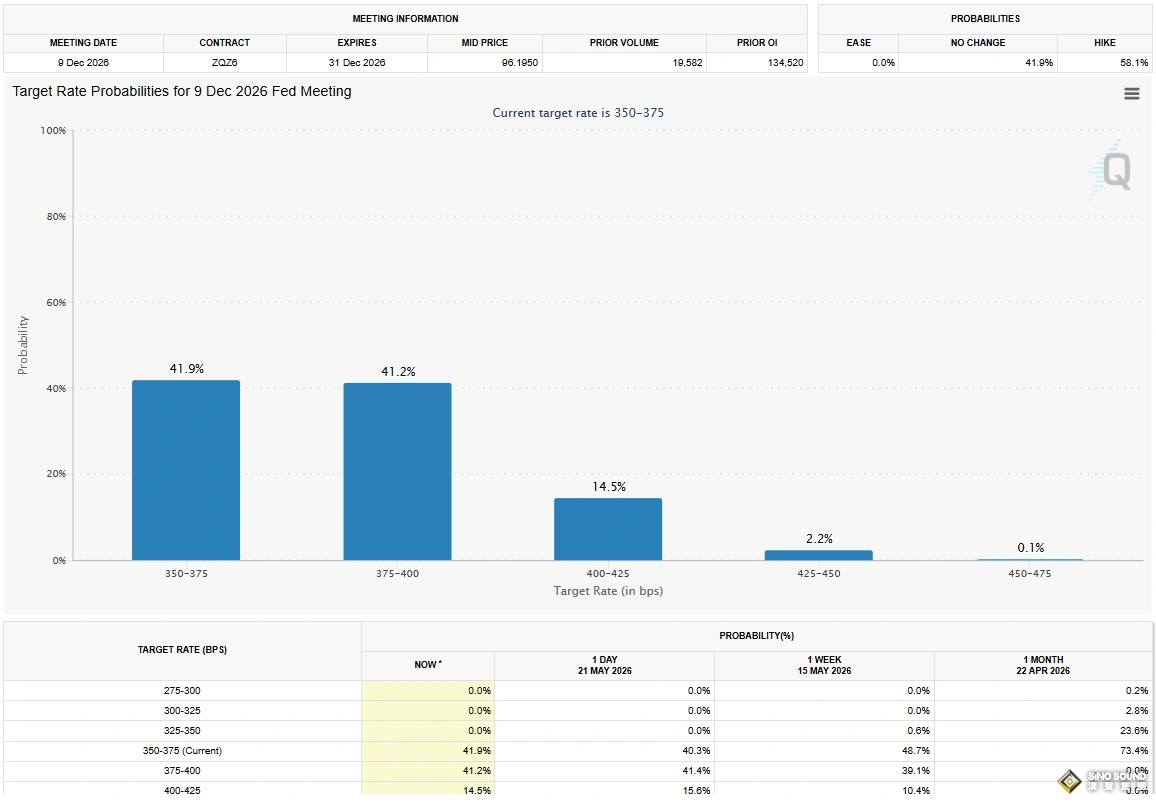Viewport: 1156px width, 803px height.
Task: Click the 96.1950 mid price value
Action: 520,63
